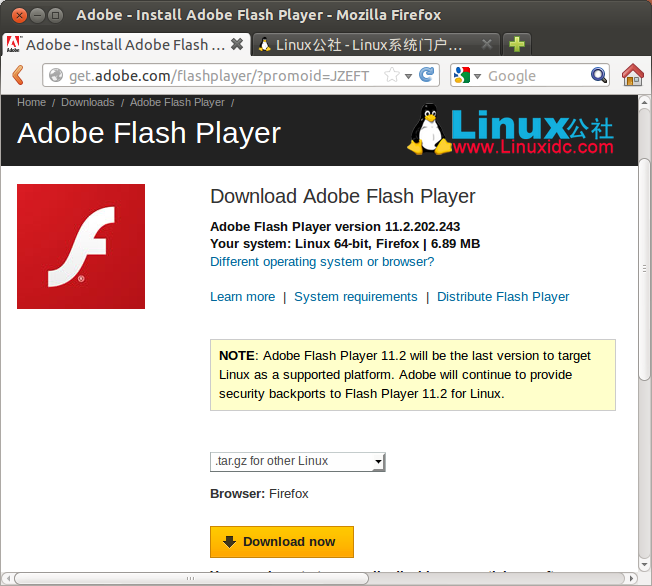The image size is (652, 586).
Task: Click the vertical scrollbar thumb
Action: (645, 269)
